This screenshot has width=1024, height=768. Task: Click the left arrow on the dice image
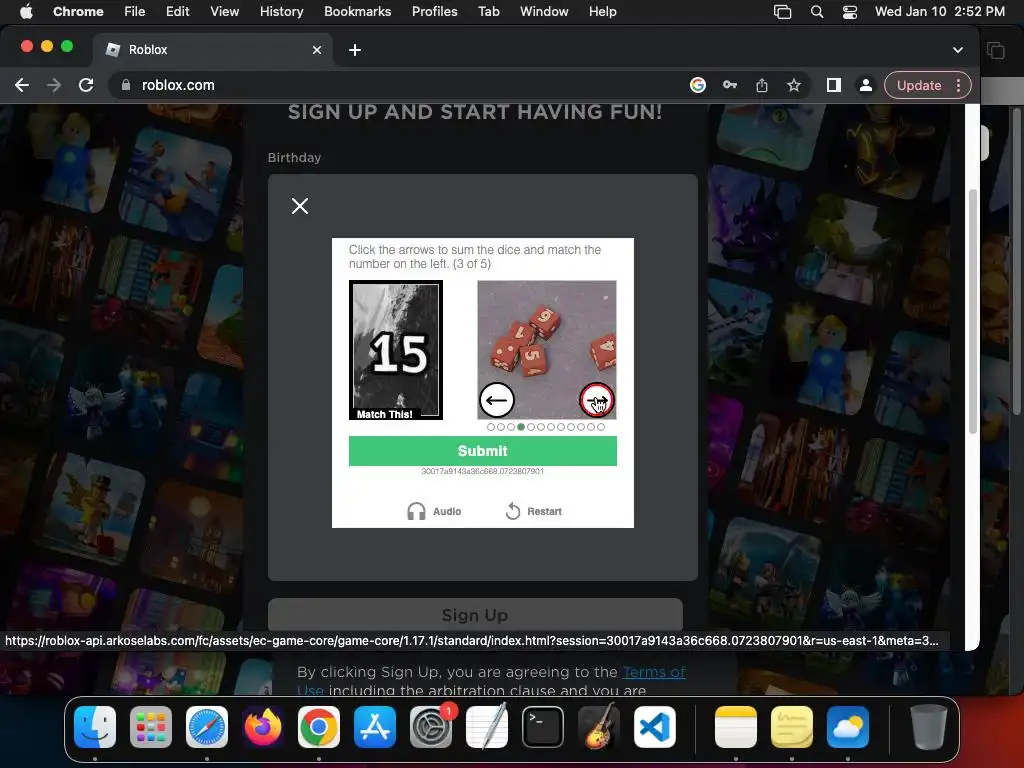click(x=496, y=400)
